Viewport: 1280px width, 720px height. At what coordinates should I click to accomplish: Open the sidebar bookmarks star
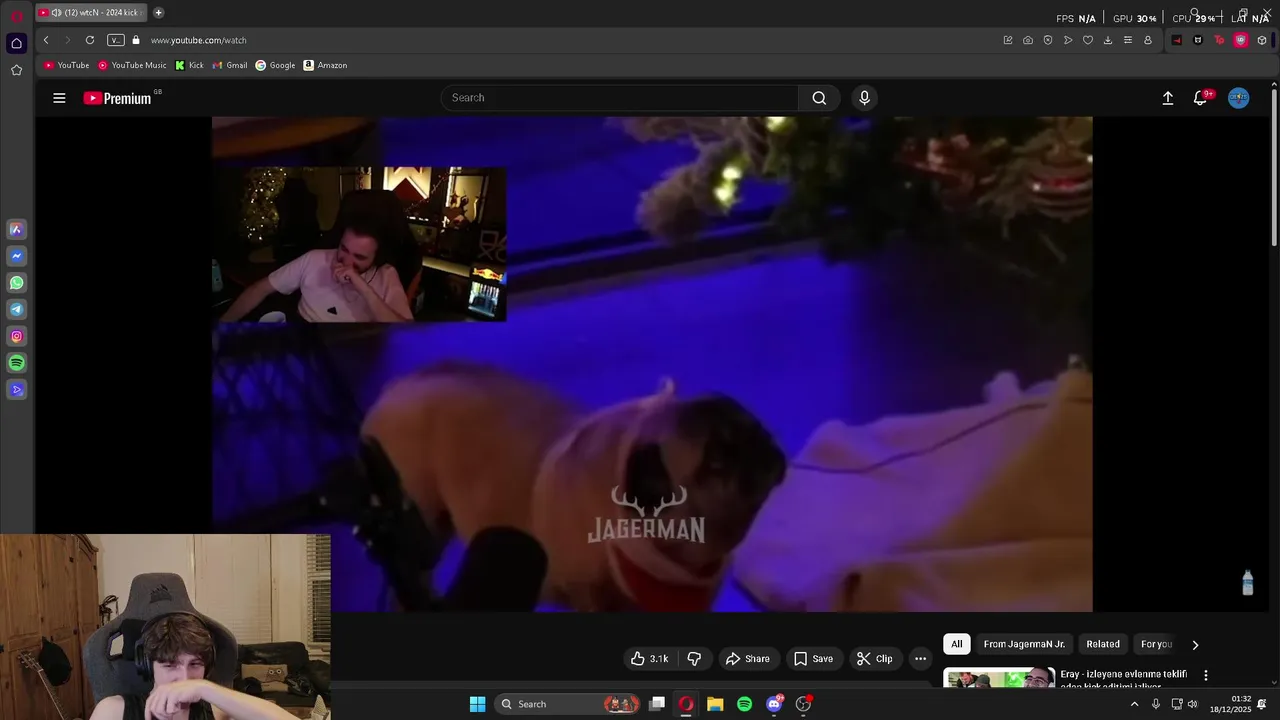(16, 70)
